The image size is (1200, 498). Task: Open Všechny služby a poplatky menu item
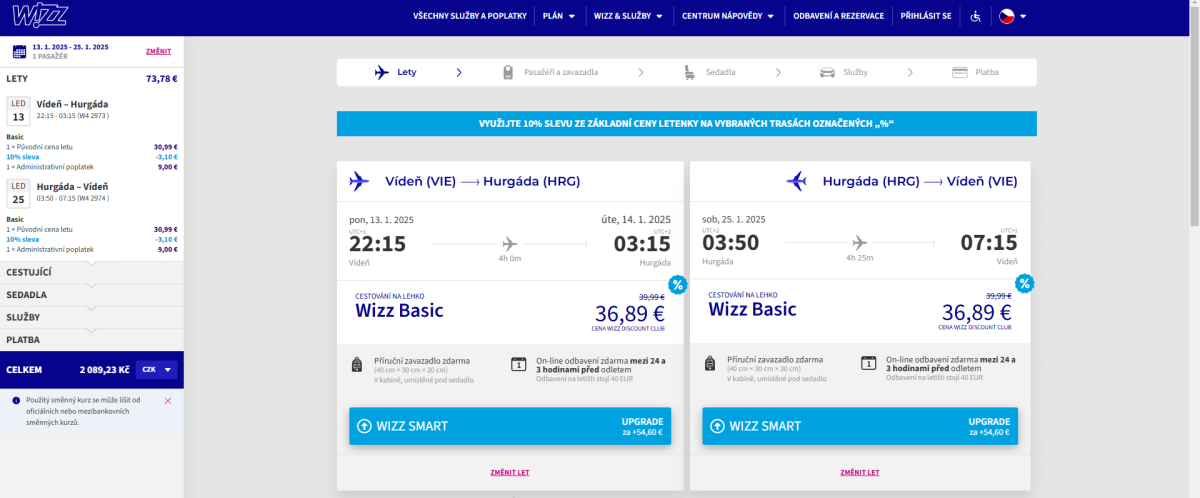(469, 17)
